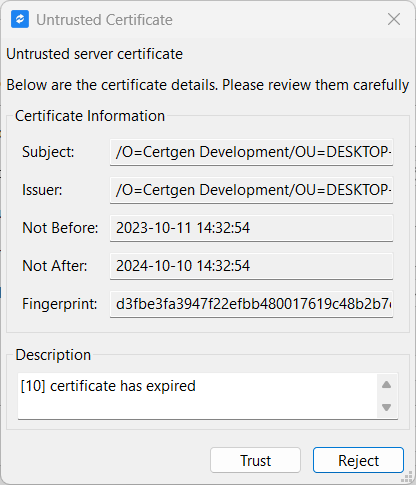The width and height of the screenshot is (416, 485).
Task: Click the Trust button
Action: 255,460
